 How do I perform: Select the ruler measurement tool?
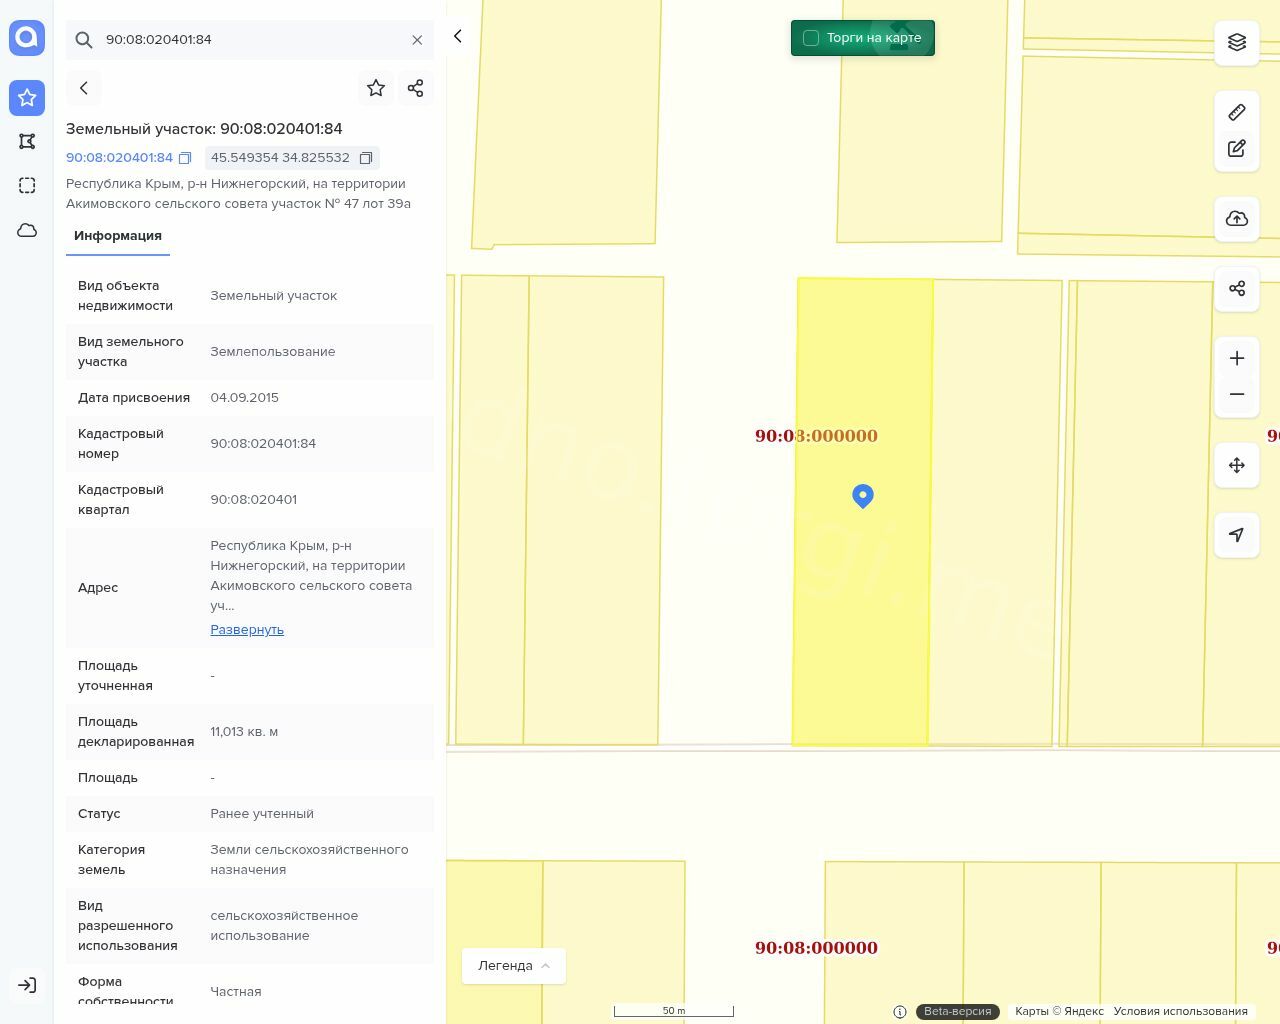(1237, 112)
